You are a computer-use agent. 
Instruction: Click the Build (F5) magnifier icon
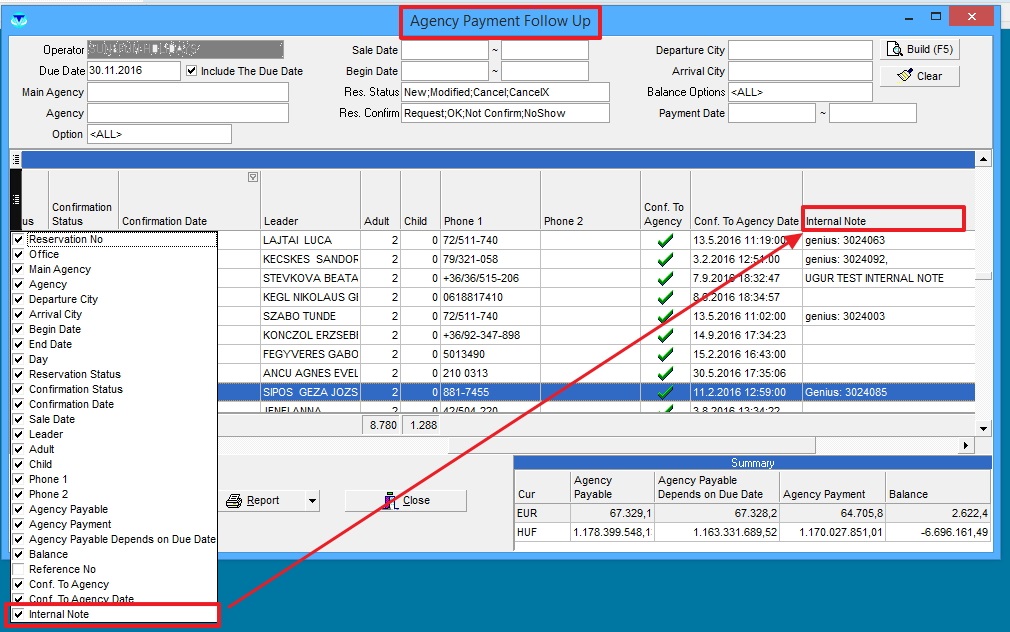pos(894,50)
